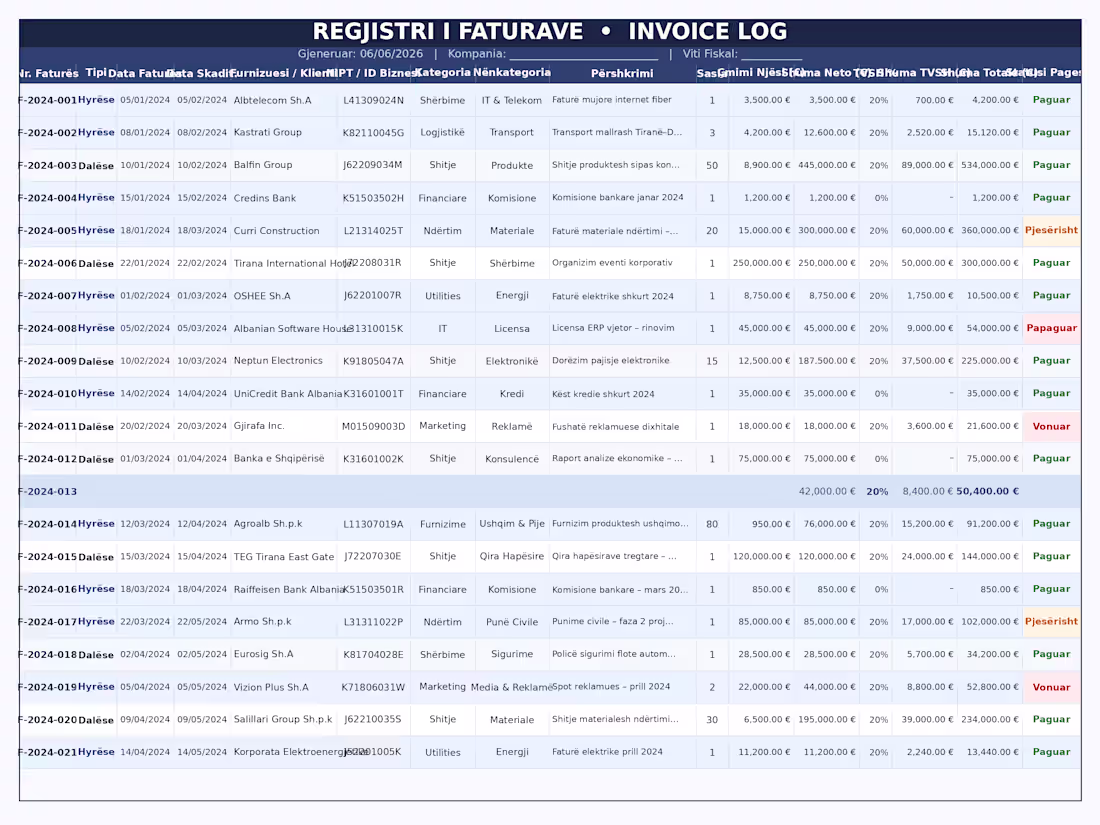This screenshot has height=825, width=1100.
Task: Click Qira Hapësire subcategory cell
Action: 512,556
